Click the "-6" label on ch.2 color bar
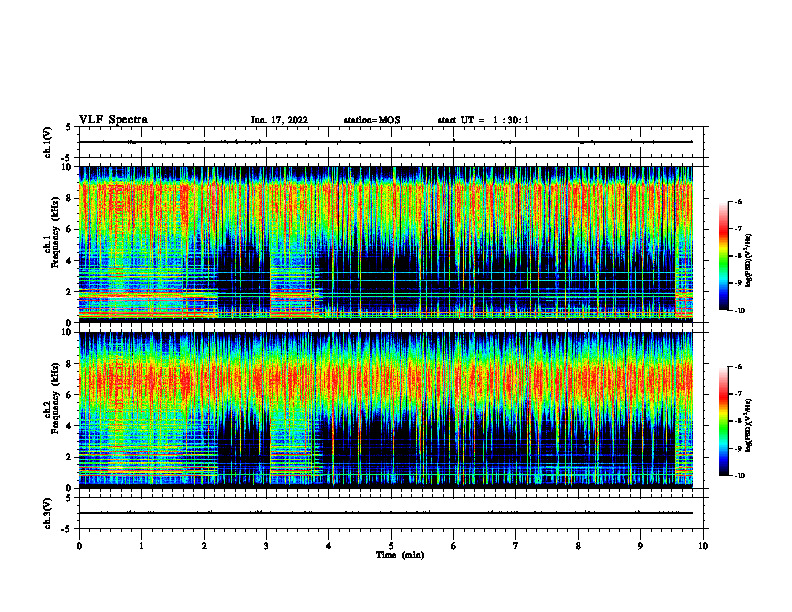792x612 pixels. (738, 367)
